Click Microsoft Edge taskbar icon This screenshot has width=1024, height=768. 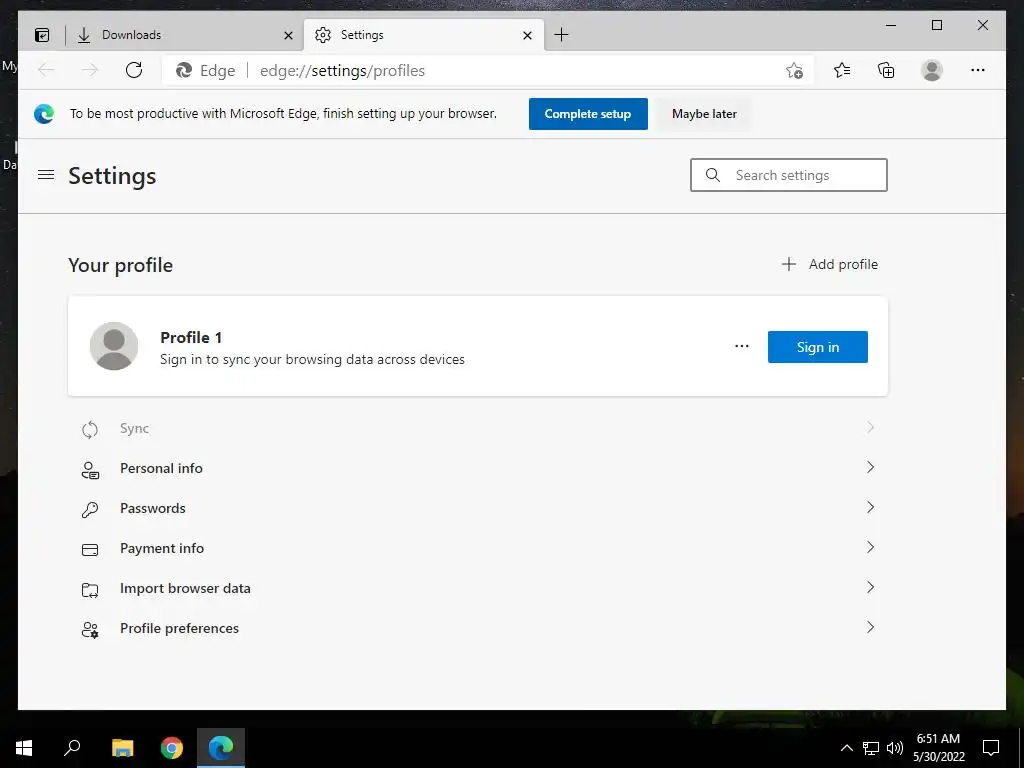tap(221, 748)
